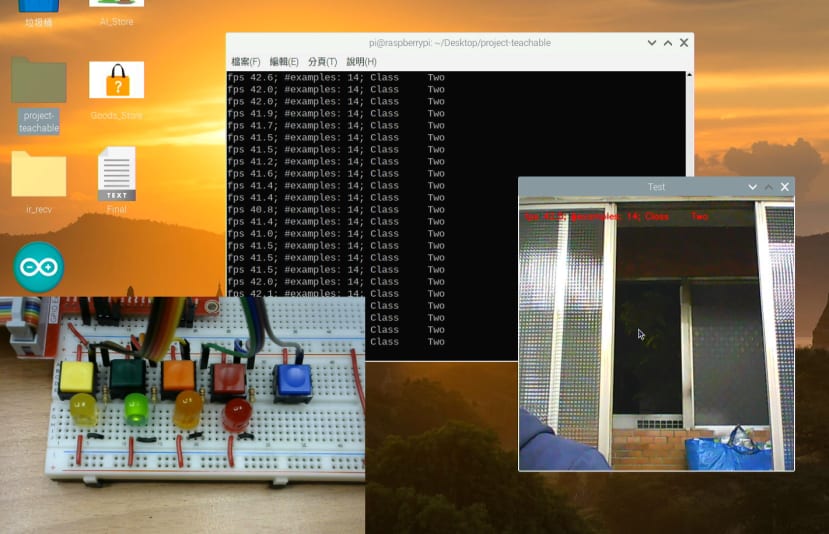This screenshot has height=534, width=829.
Task: Select the ir_recv label under the folder
Action: pyautogui.click(x=39, y=209)
